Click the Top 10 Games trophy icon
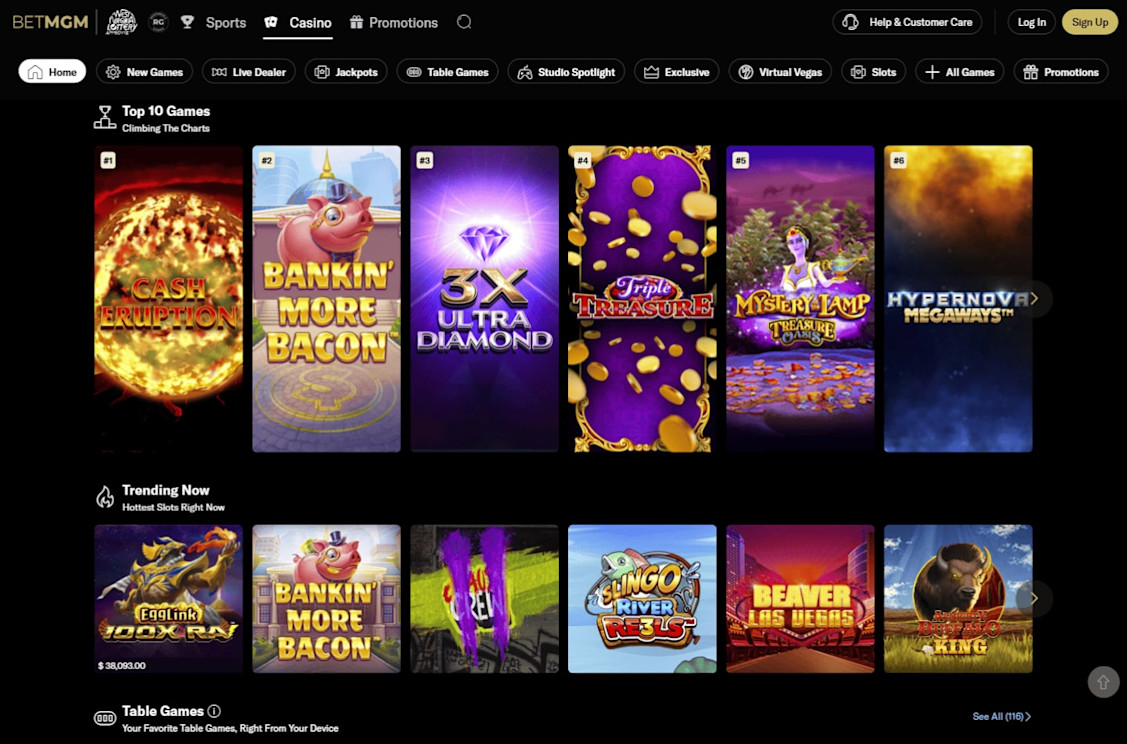Image resolution: width=1127 pixels, height=744 pixels. (x=105, y=117)
